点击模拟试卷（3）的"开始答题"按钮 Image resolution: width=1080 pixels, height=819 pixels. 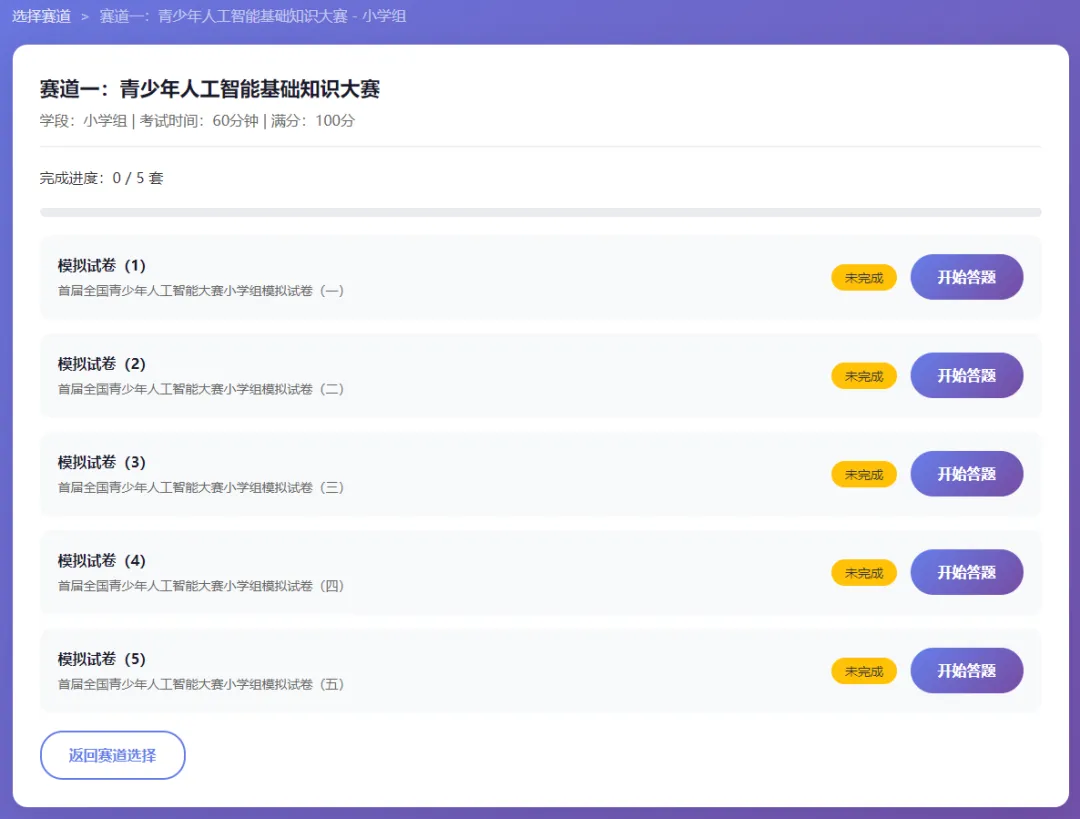pos(966,473)
